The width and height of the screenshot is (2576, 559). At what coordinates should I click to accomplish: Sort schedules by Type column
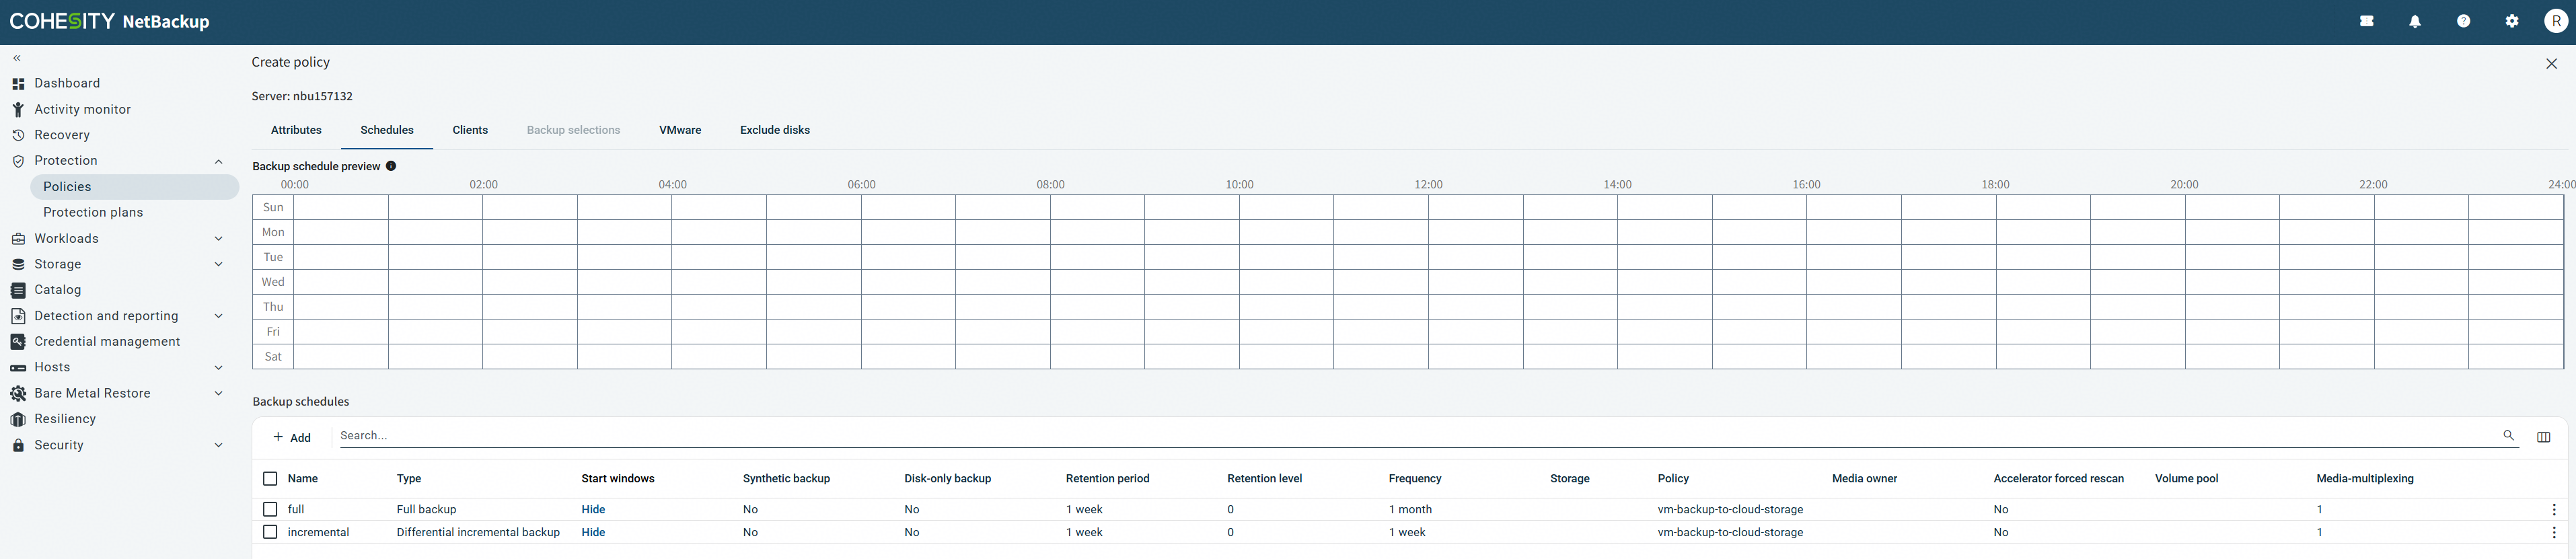pyautogui.click(x=409, y=479)
